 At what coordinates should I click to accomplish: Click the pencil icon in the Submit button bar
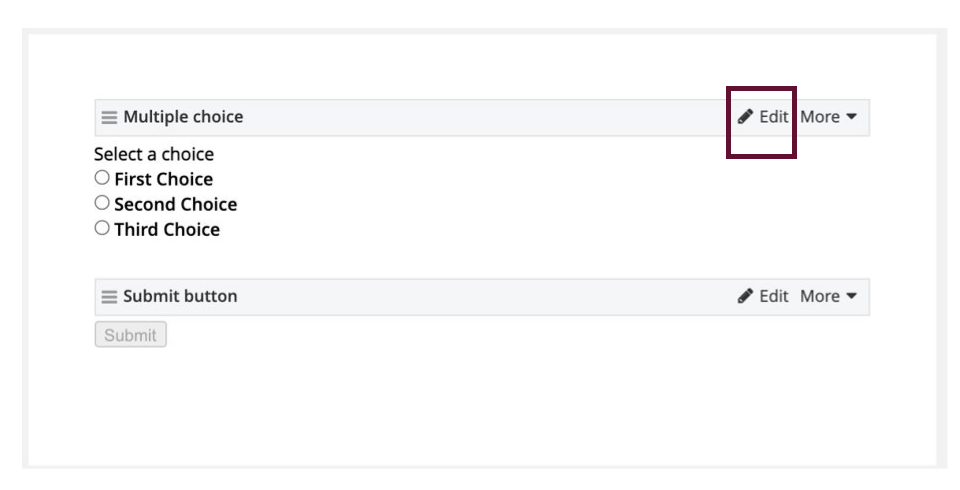tap(745, 296)
